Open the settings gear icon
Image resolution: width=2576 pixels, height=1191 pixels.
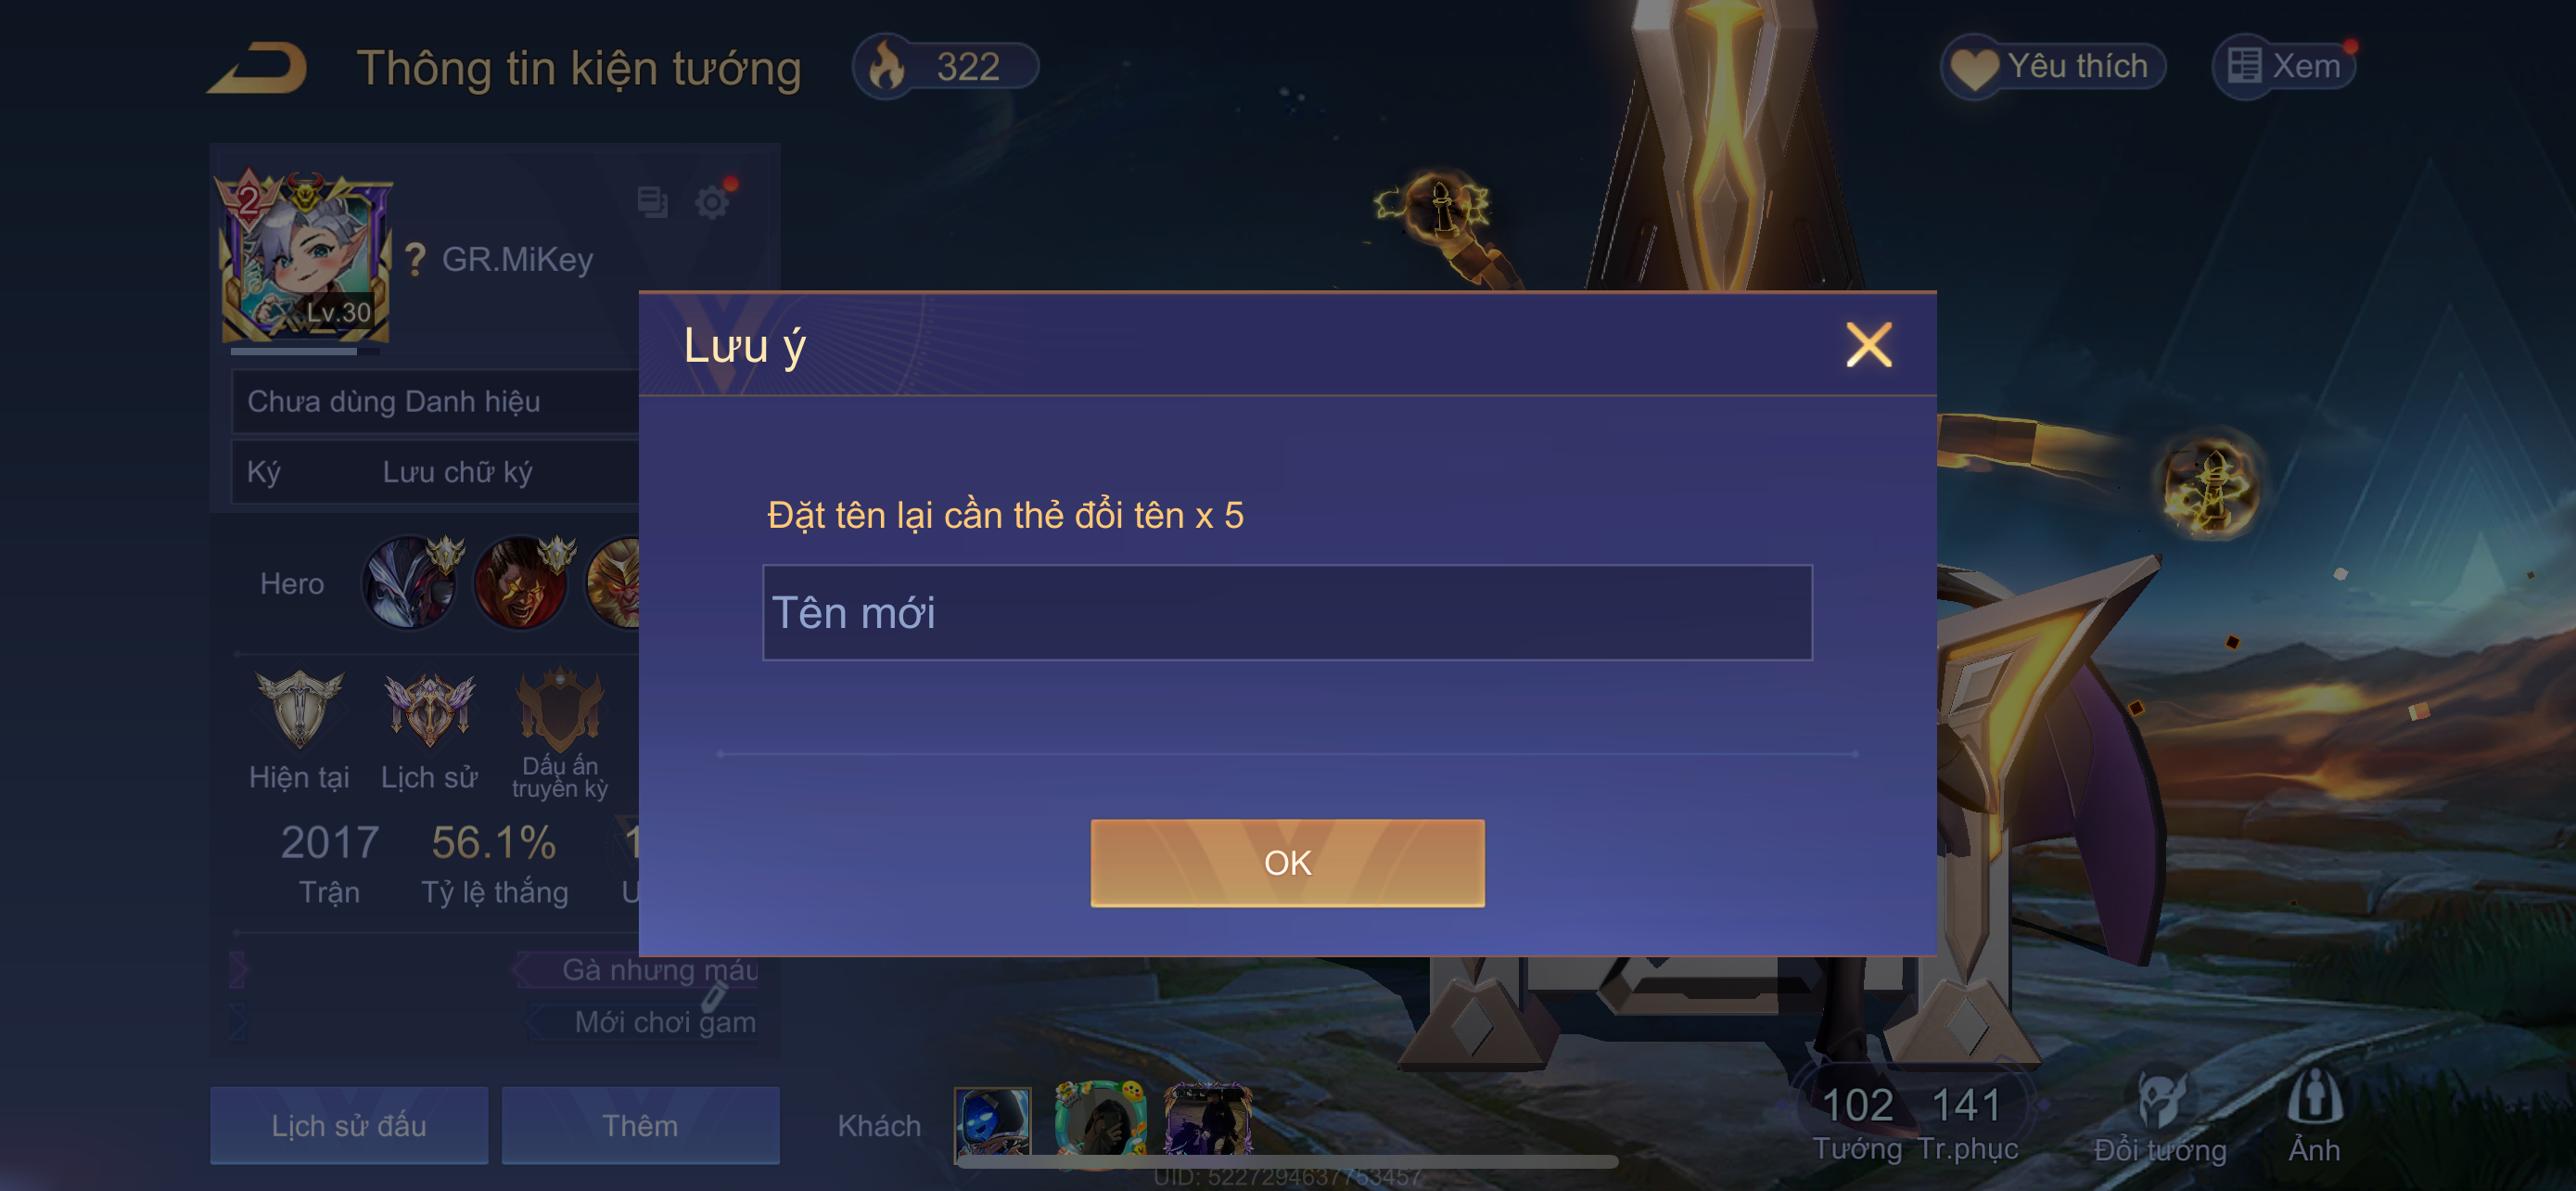coord(712,202)
